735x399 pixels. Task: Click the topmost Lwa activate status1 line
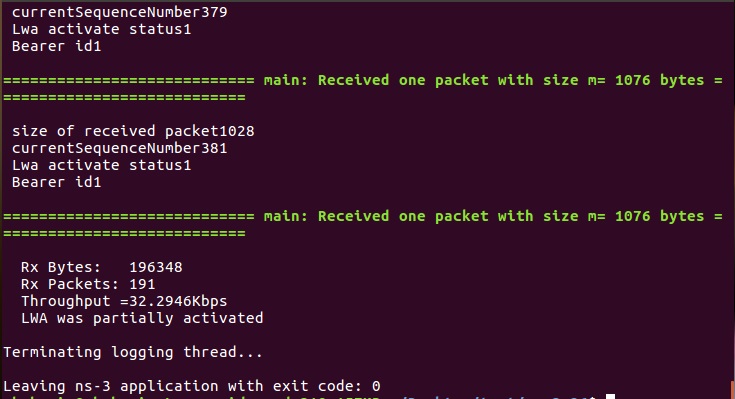click(101, 29)
